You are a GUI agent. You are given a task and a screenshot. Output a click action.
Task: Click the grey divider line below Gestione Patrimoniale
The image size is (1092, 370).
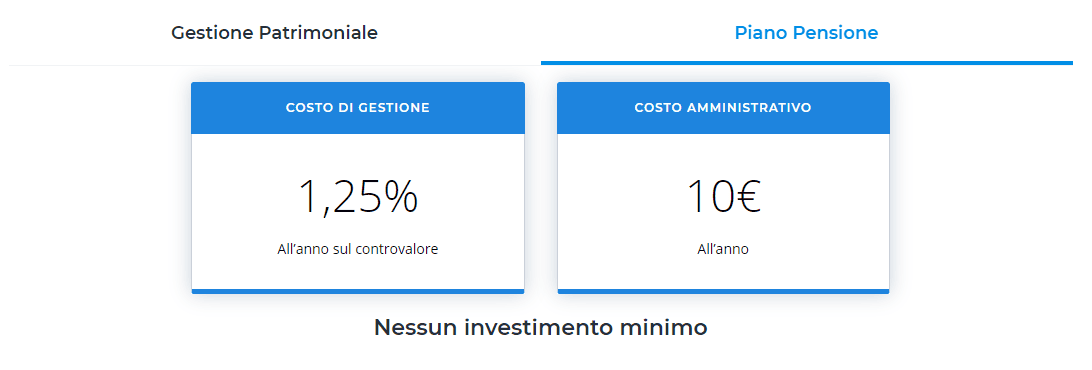[274, 65]
